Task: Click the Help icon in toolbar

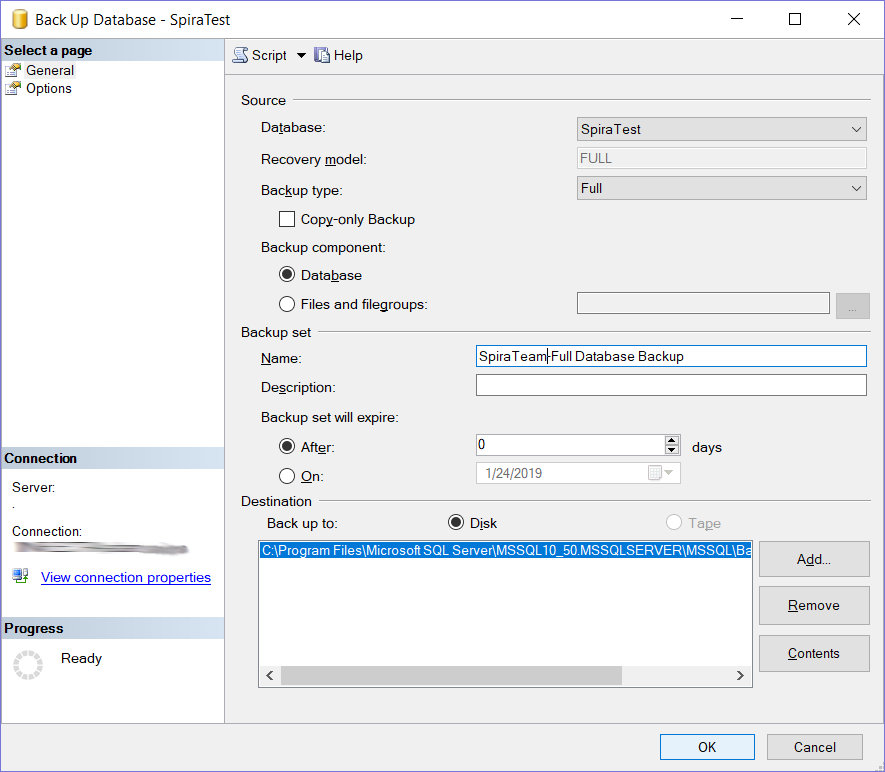Action: pos(322,55)
